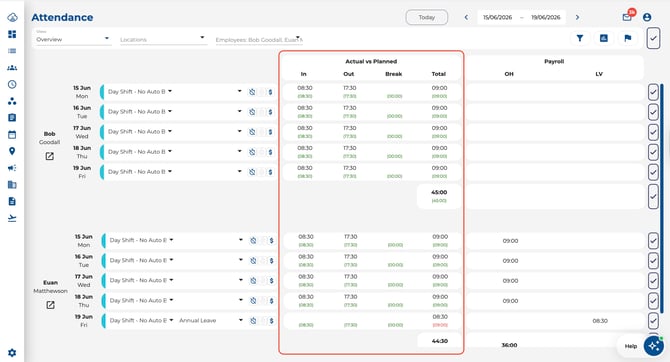Image resolution: width=670 pixels, height=362 pixels.
Task: Click dollar icon on Bob's 19 Jun row
Action: [270, 172]
